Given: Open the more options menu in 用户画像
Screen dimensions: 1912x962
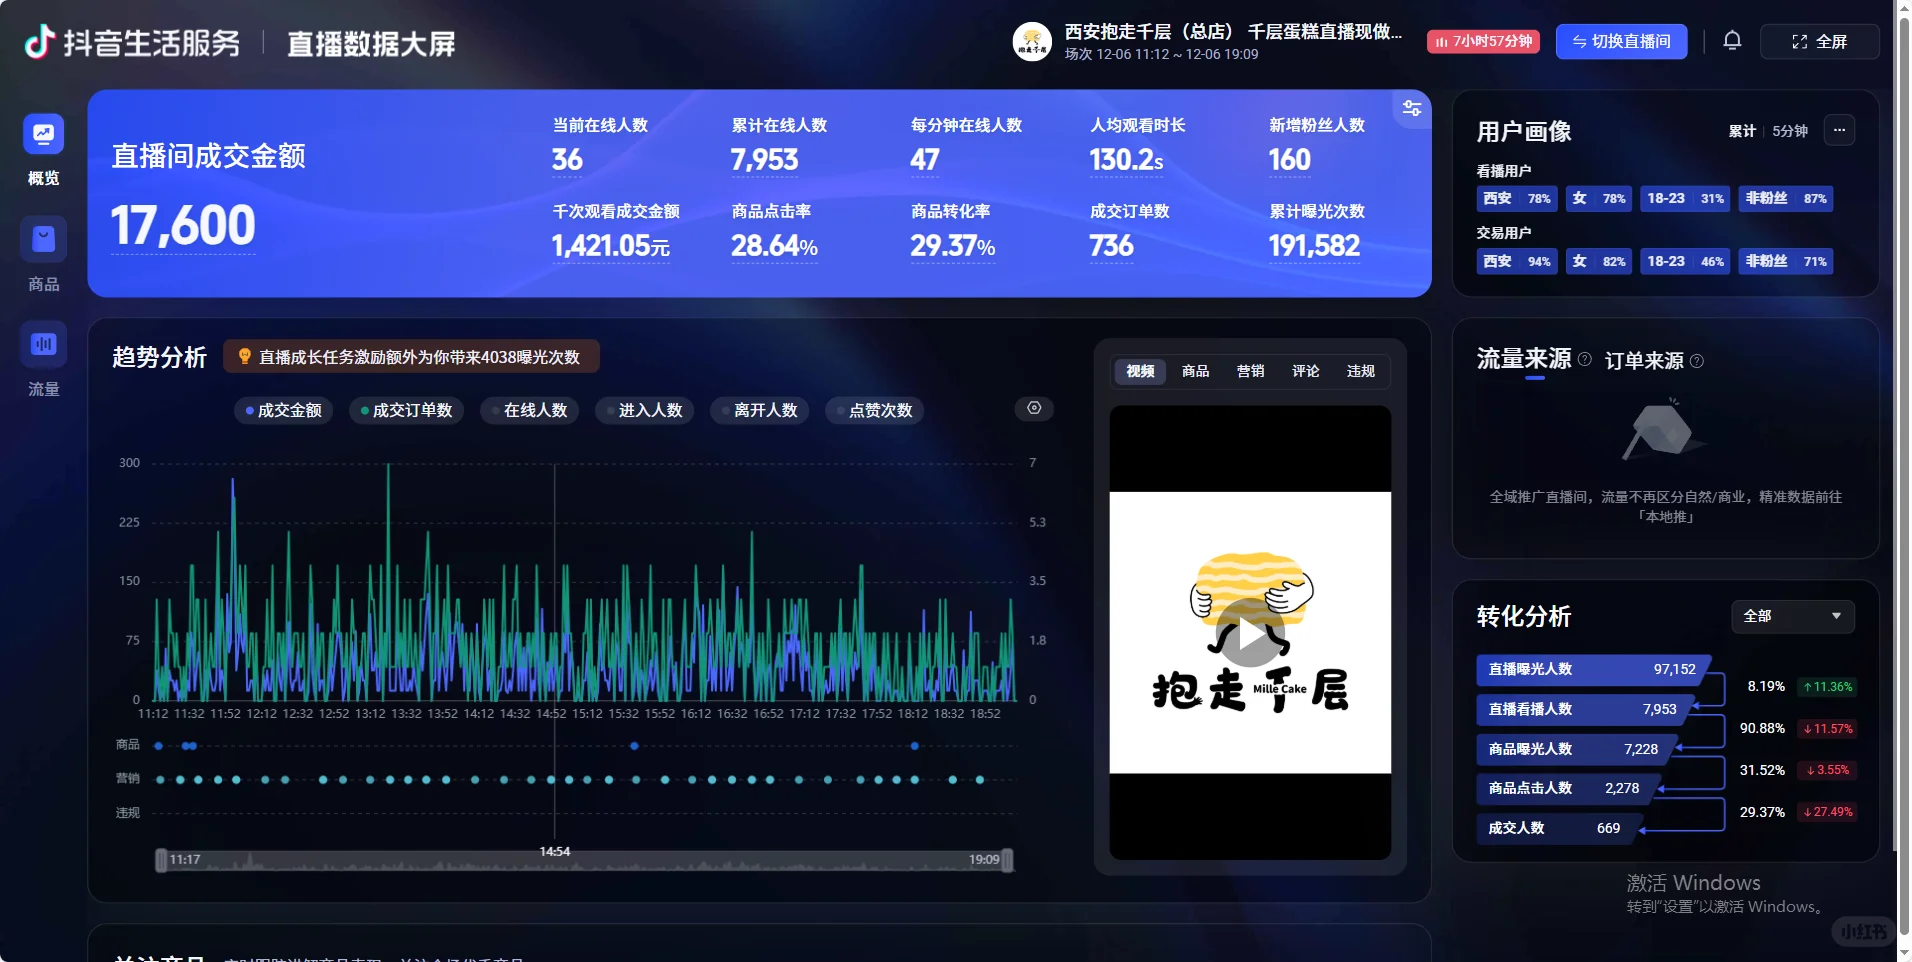Looking at the screenshot, I should (x=1840, y=130).
